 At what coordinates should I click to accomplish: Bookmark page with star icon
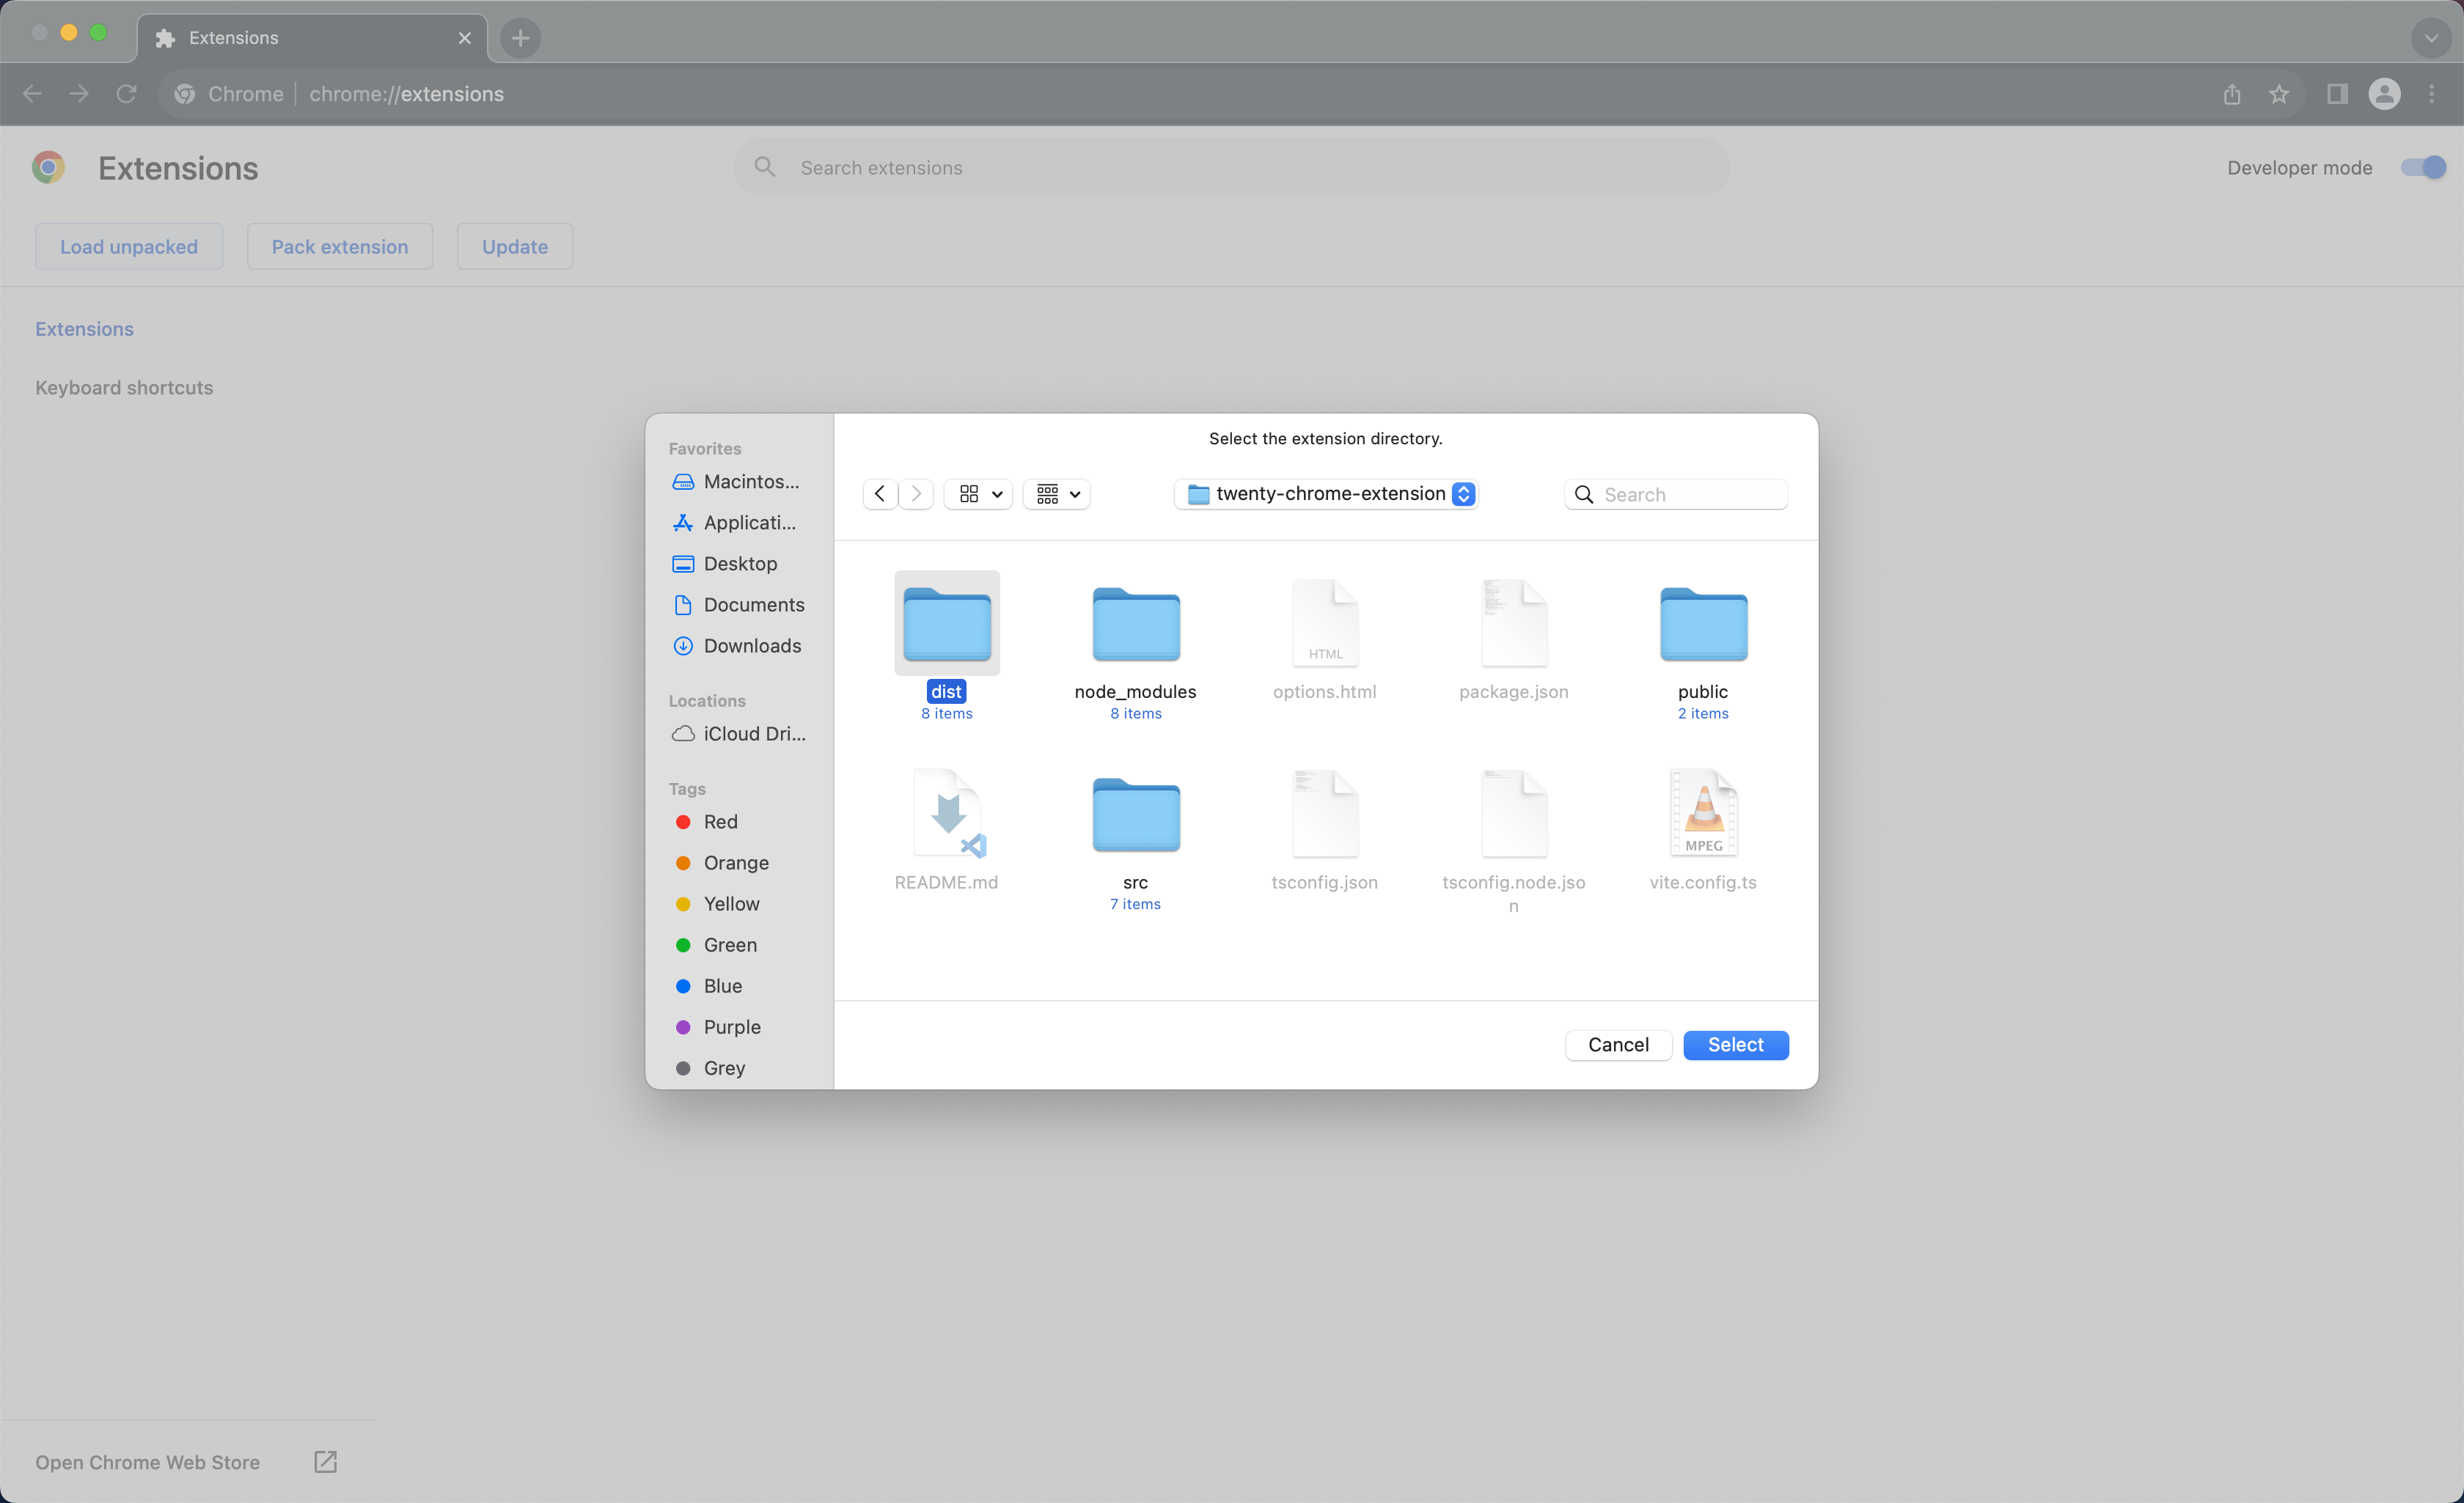(x=2278, y=94)
